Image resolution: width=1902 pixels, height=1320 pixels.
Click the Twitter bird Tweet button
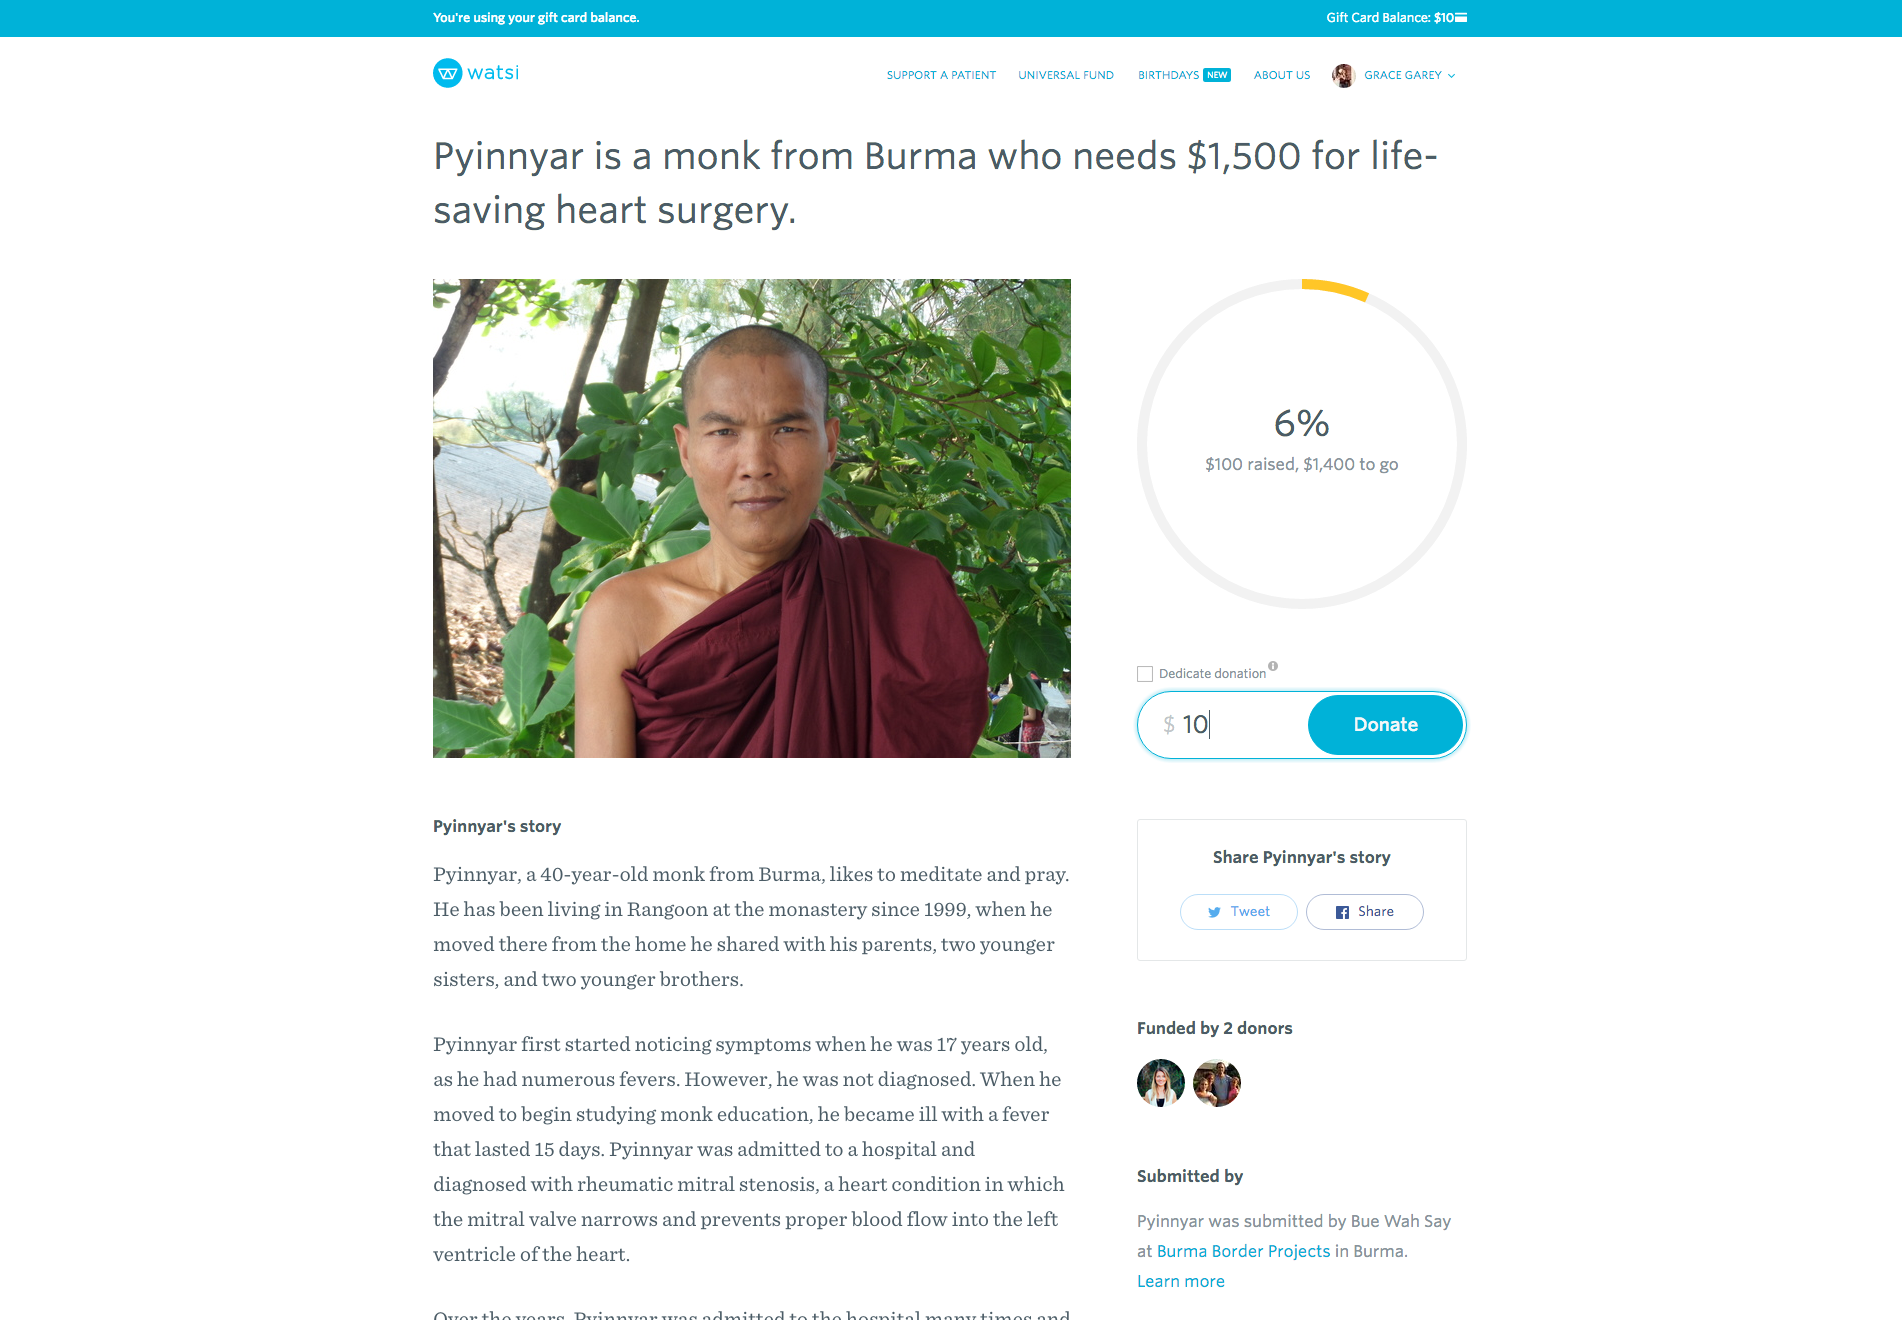(x=1238, y=912)
